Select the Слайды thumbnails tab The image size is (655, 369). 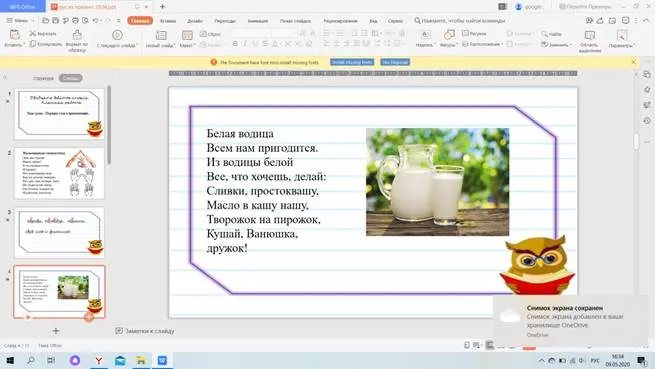70,78
